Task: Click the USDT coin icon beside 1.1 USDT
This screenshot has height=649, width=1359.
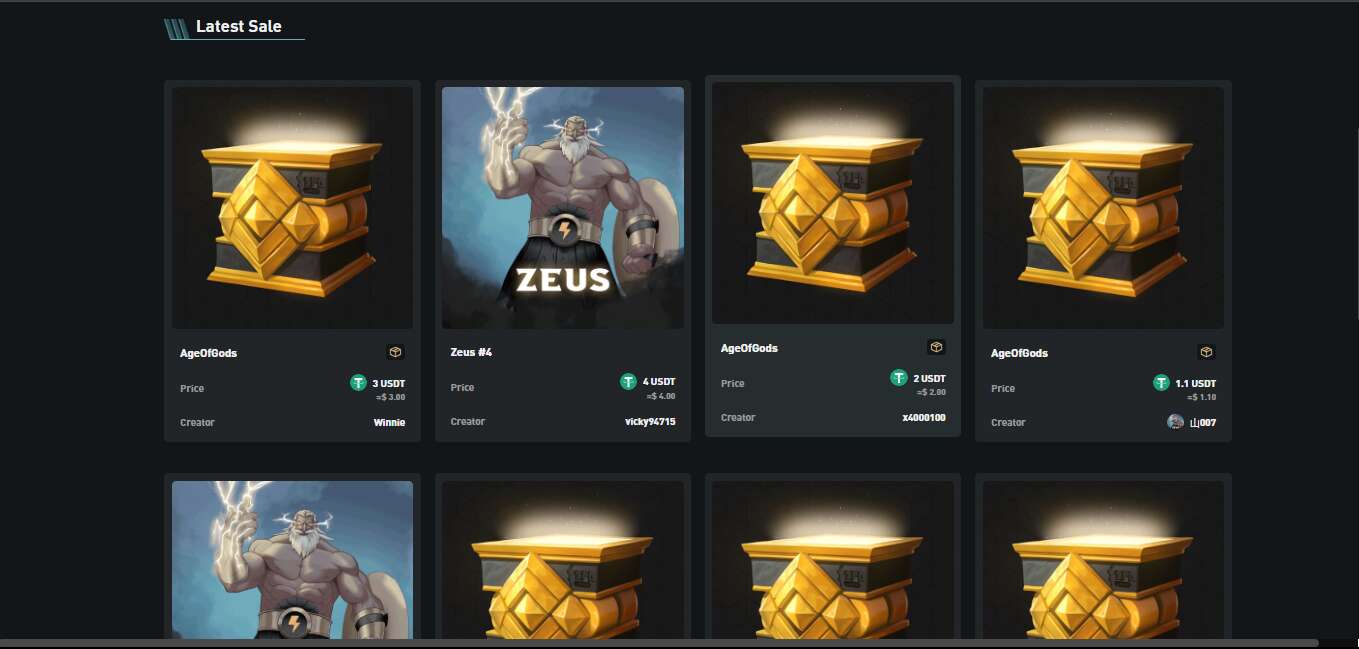Action: (1161, 382)
